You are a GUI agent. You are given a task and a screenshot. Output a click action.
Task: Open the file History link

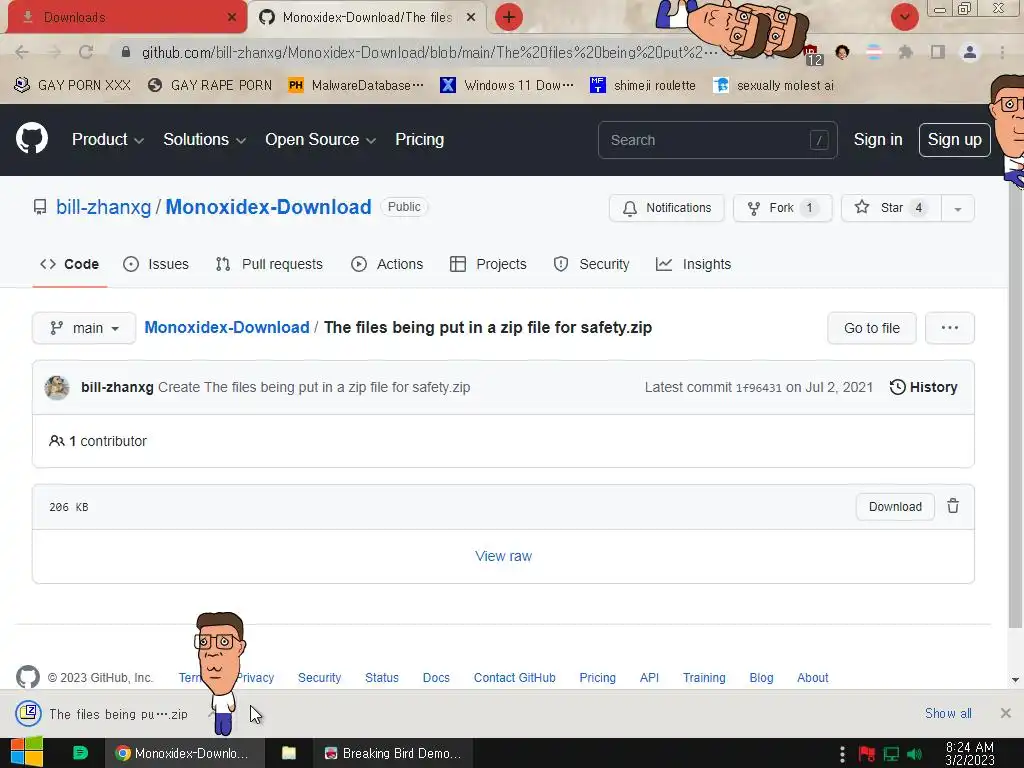923,387
